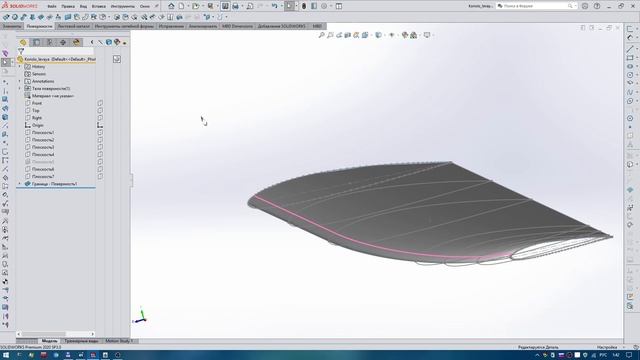Switch to the Листовой металл tab

point(73,26)
